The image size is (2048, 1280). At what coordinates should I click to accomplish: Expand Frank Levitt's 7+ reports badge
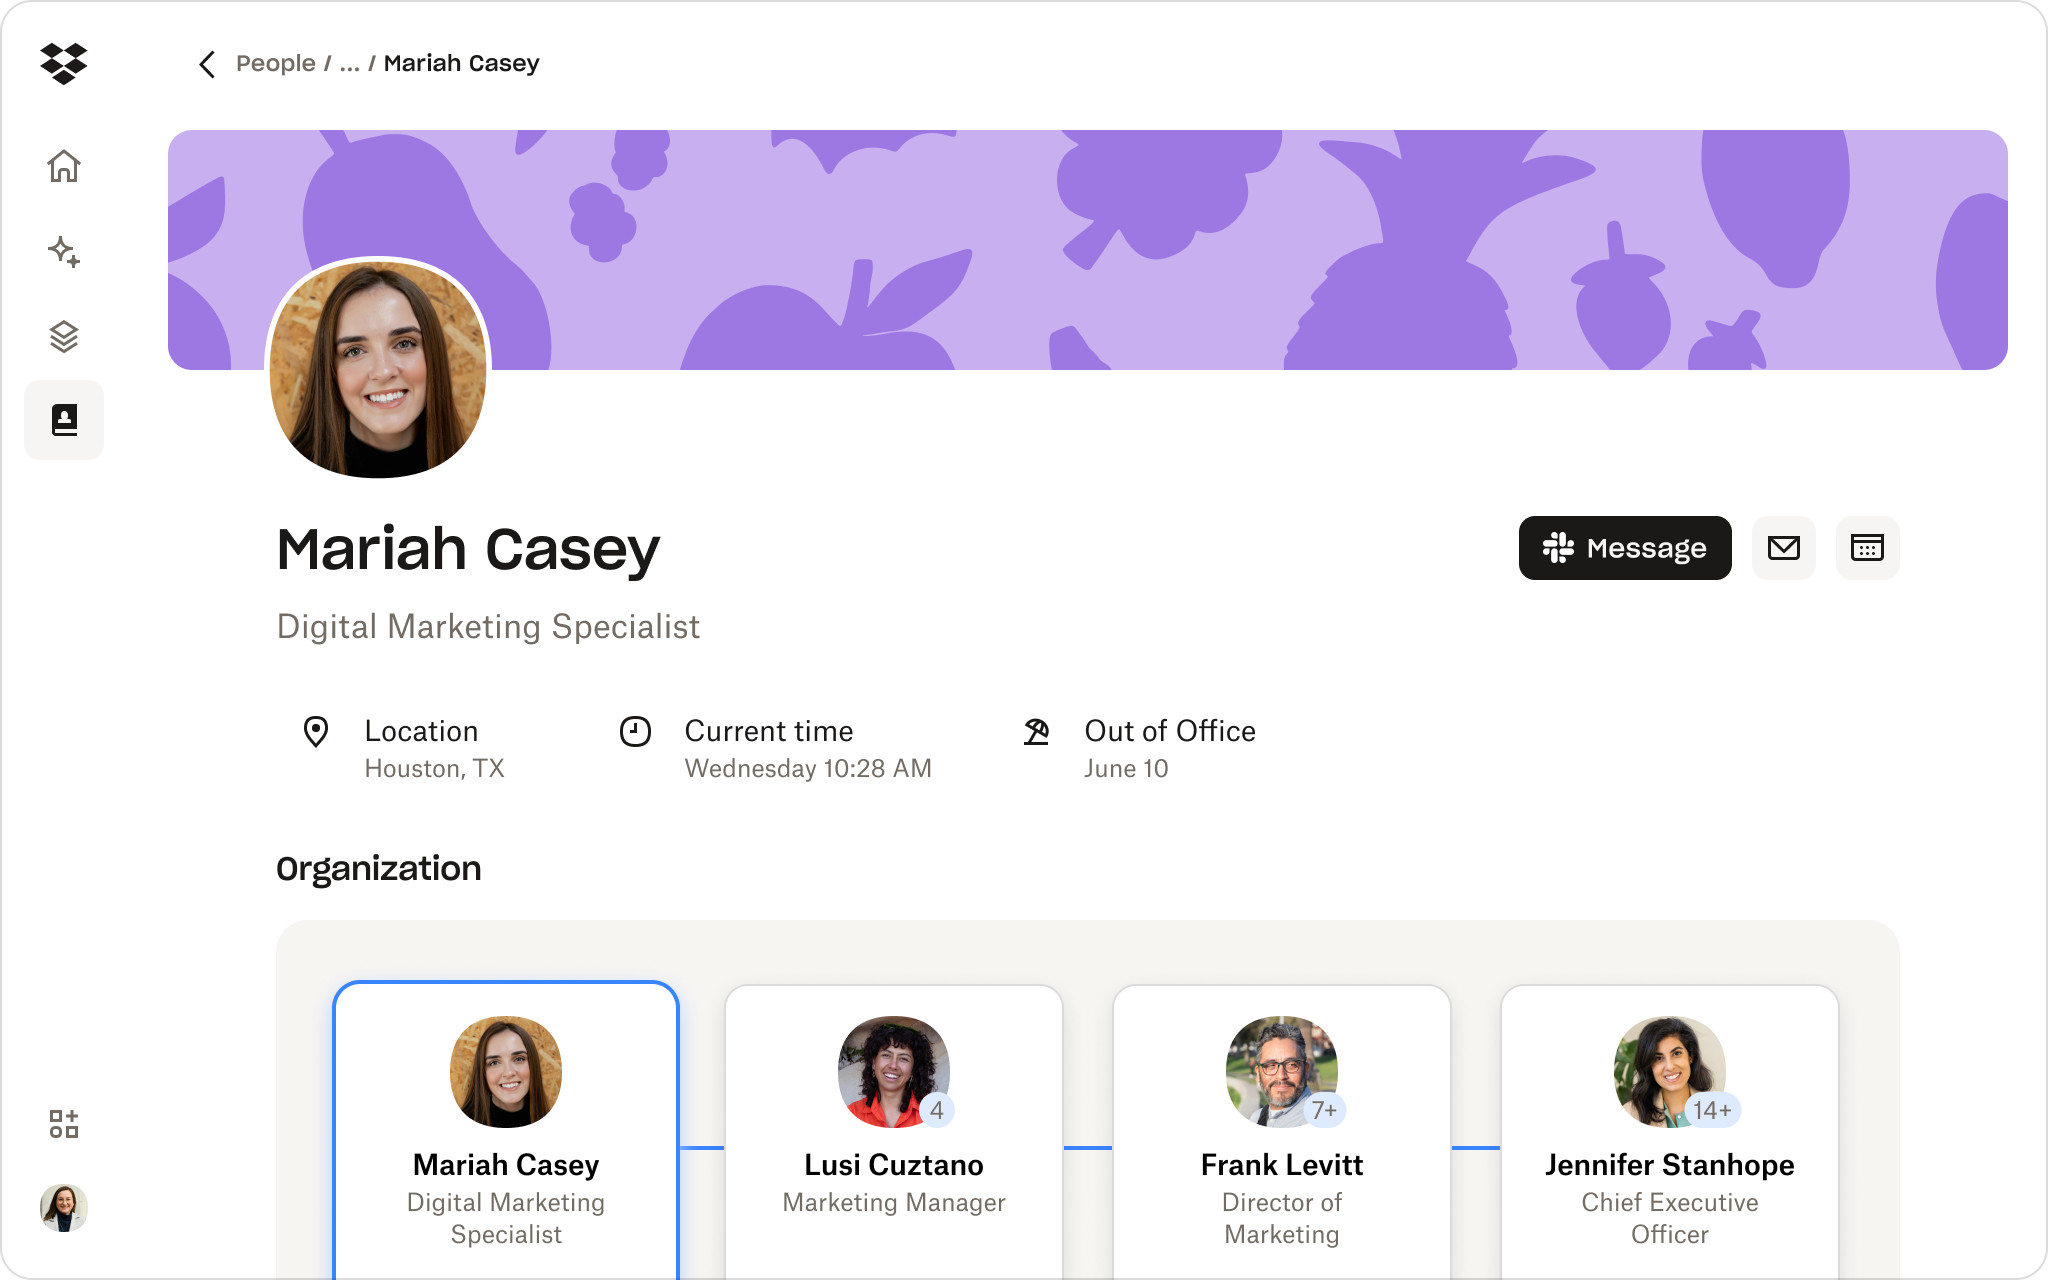tap(1324, 1110)
